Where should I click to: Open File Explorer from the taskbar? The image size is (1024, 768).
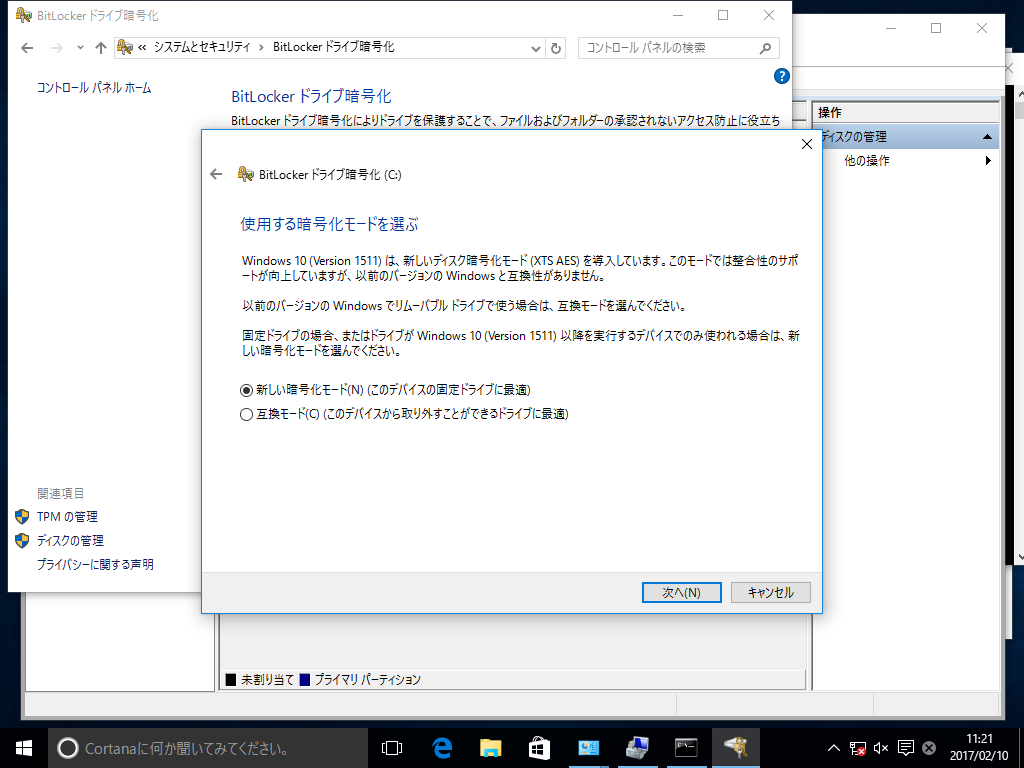(x=490, y=748)
